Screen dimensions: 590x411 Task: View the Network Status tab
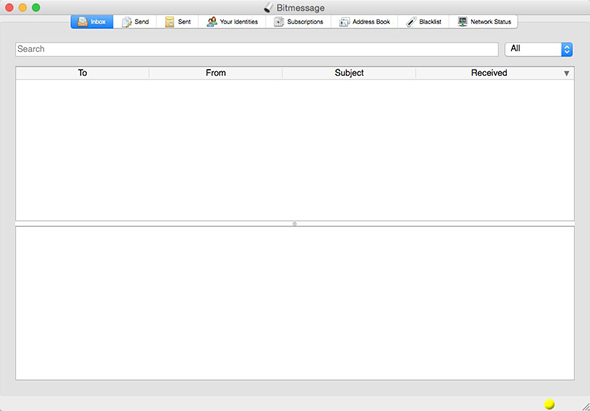(x=484, y=22)
